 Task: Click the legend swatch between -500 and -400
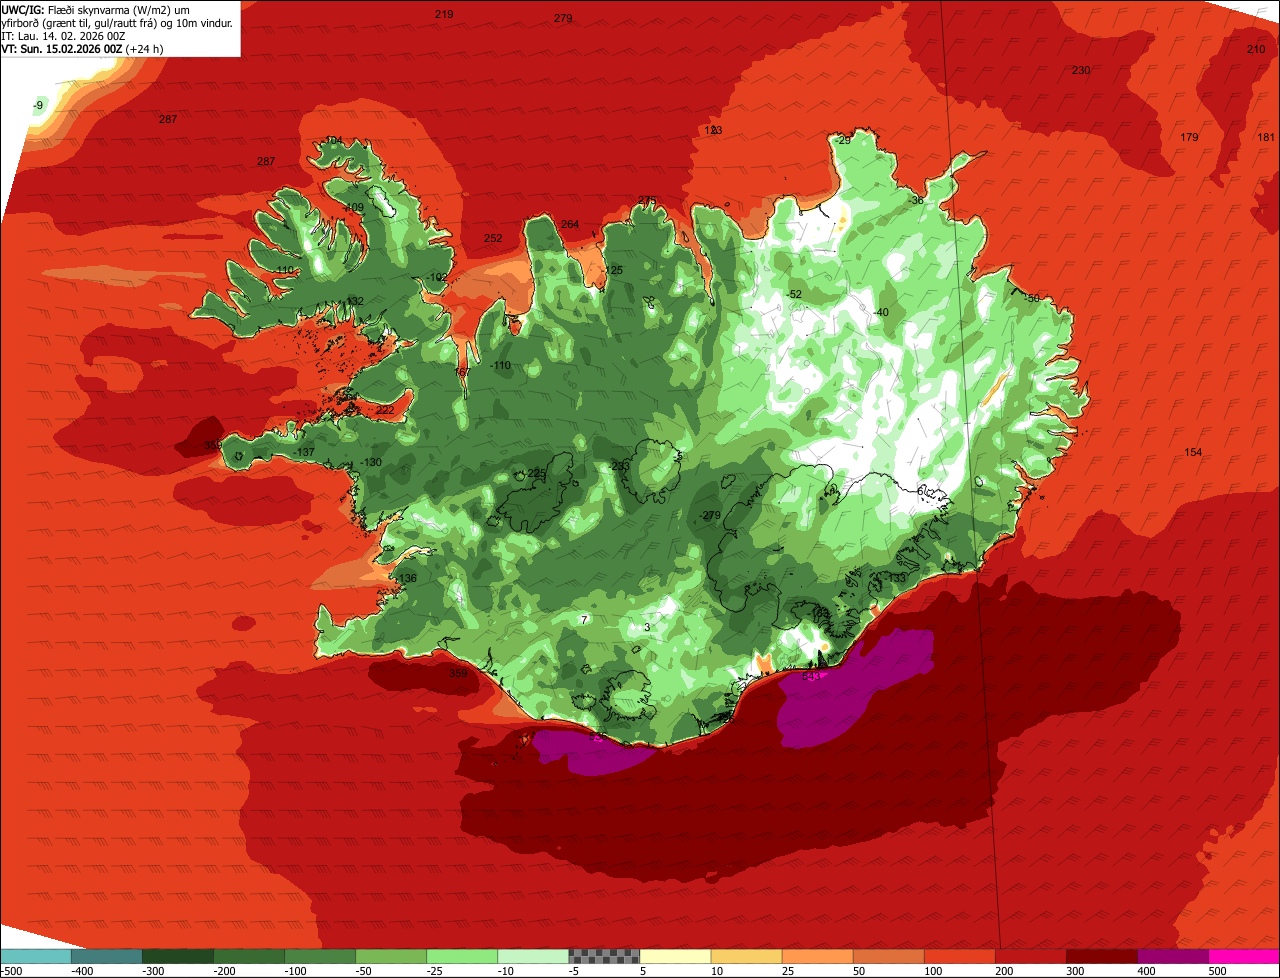[x=35, y=956]
